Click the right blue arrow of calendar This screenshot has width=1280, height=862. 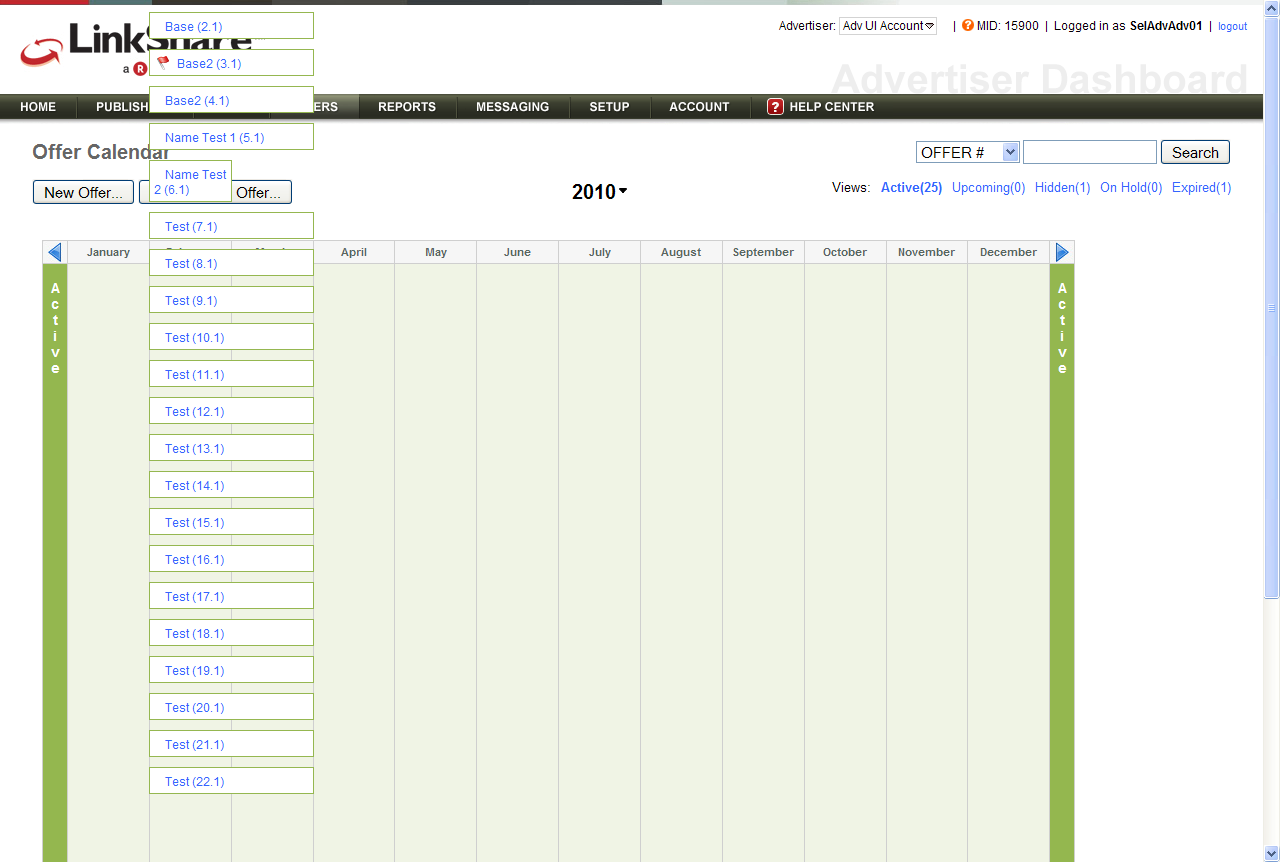tap(1062, 252)
